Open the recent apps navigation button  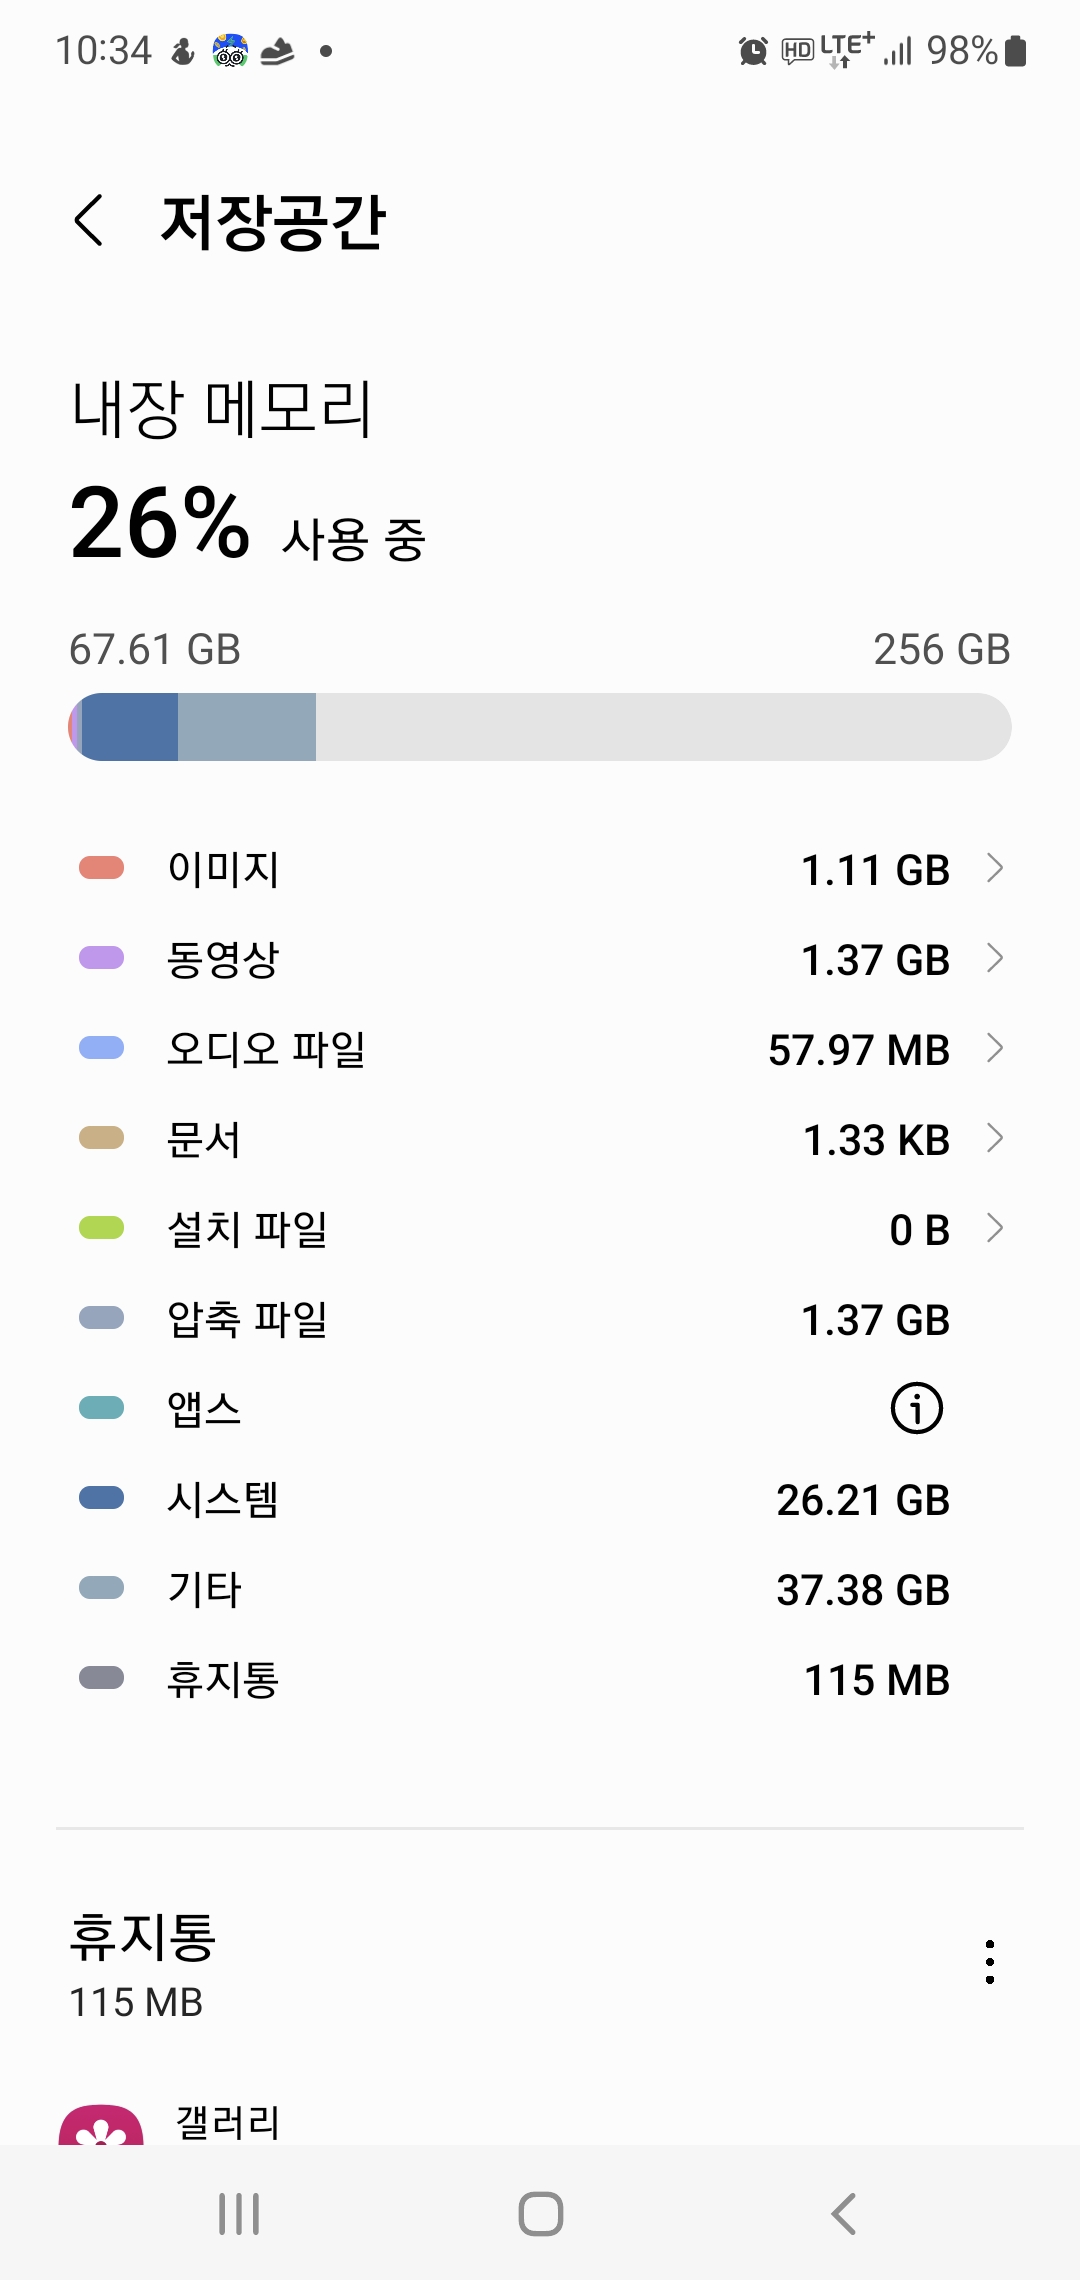tap(239, 2213)
